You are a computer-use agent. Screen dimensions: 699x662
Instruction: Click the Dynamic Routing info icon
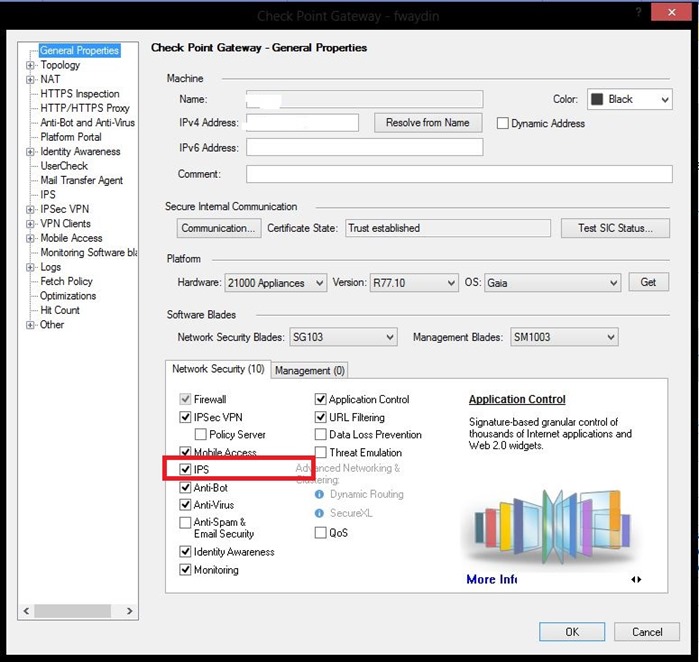(319, 494)
